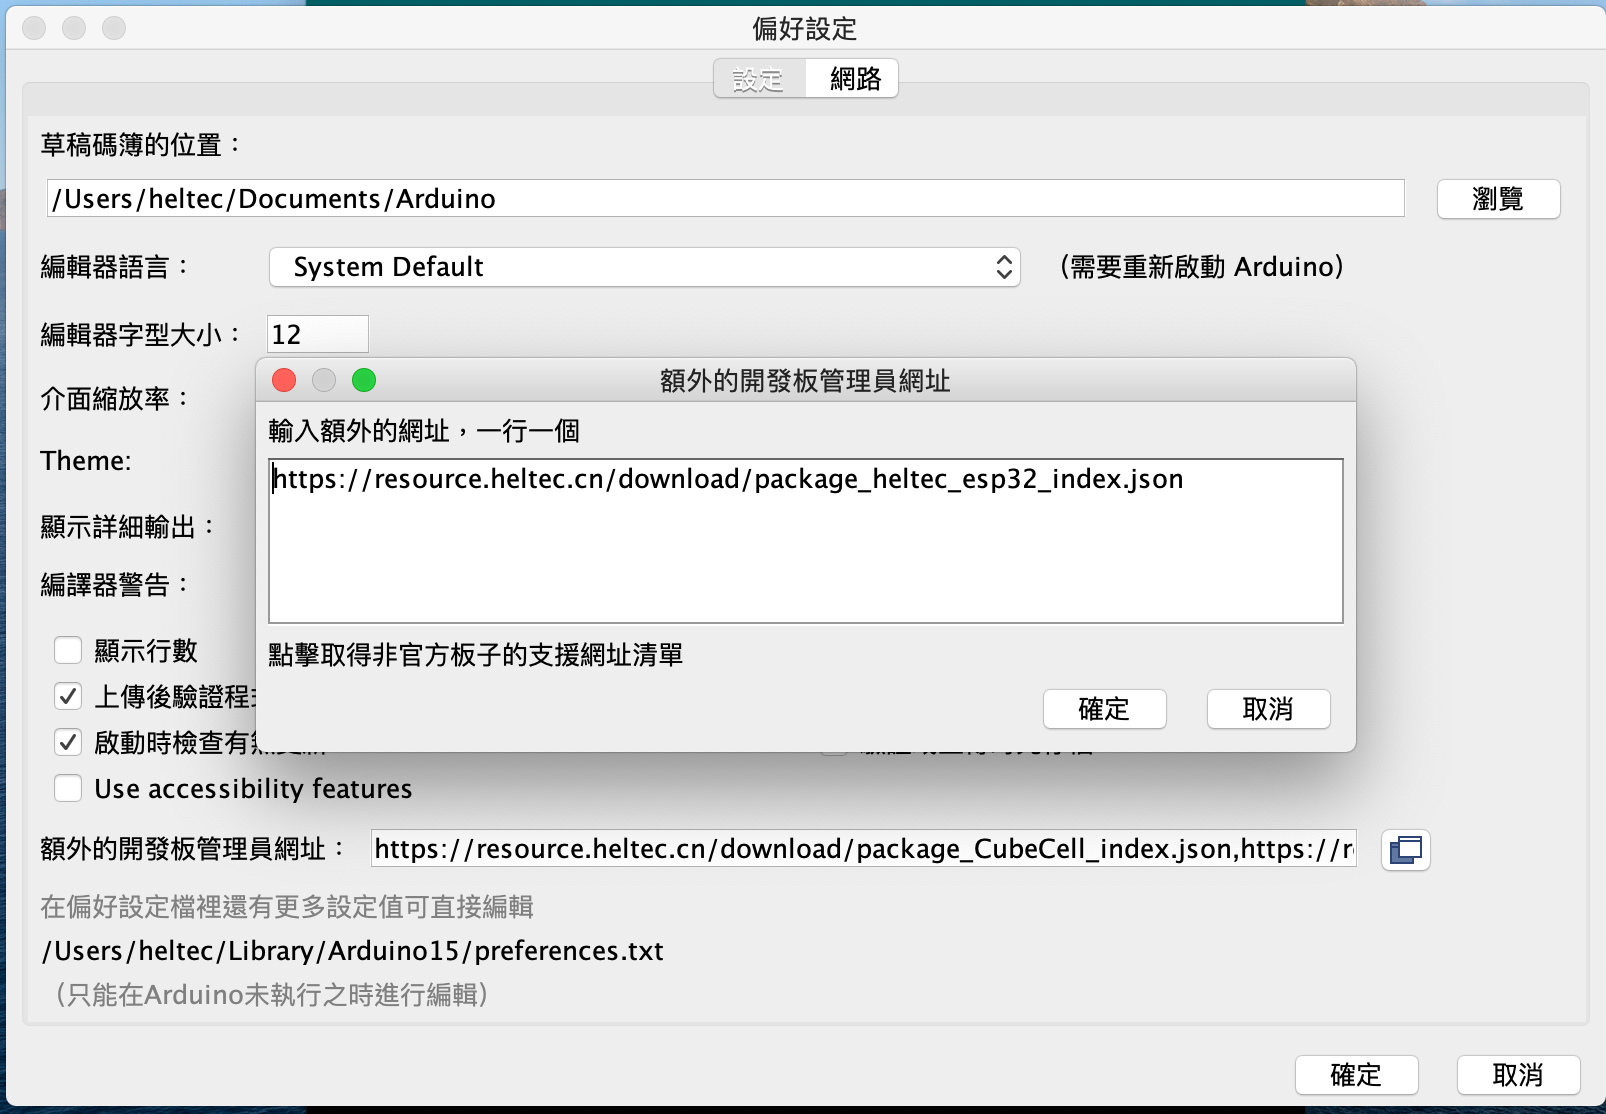Cancel preferences with the bottom 取消 button
The width and height of the screenshot is (1606, 1114).
click(1518, 1075)
